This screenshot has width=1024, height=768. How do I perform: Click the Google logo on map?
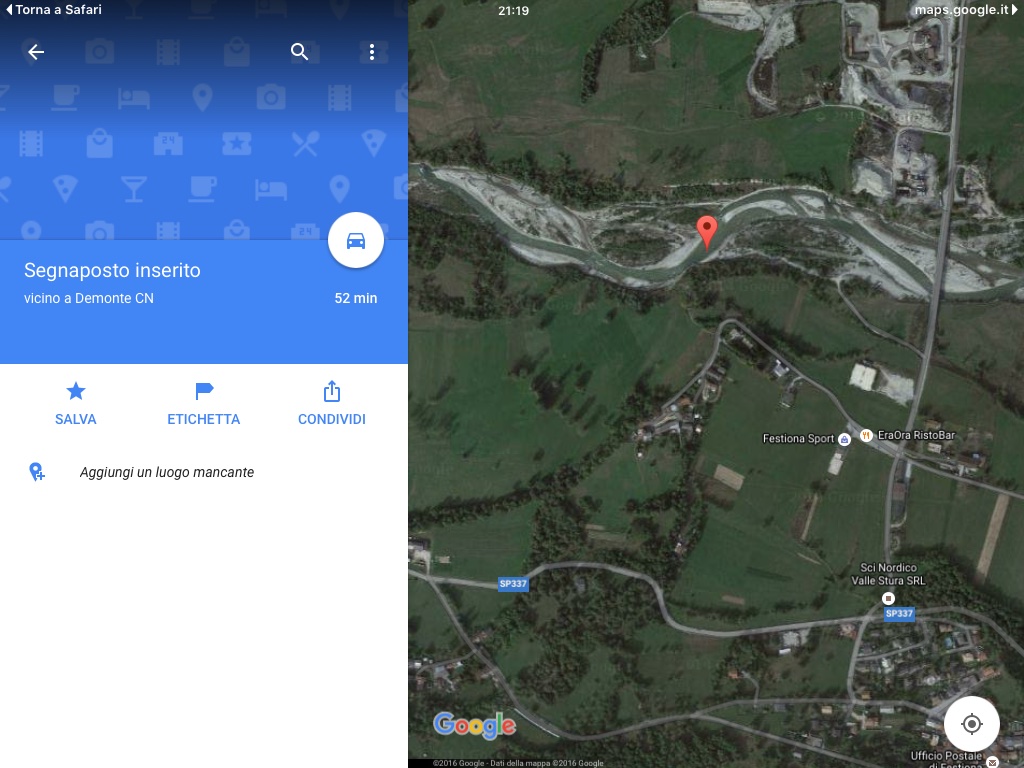[475, 726]
